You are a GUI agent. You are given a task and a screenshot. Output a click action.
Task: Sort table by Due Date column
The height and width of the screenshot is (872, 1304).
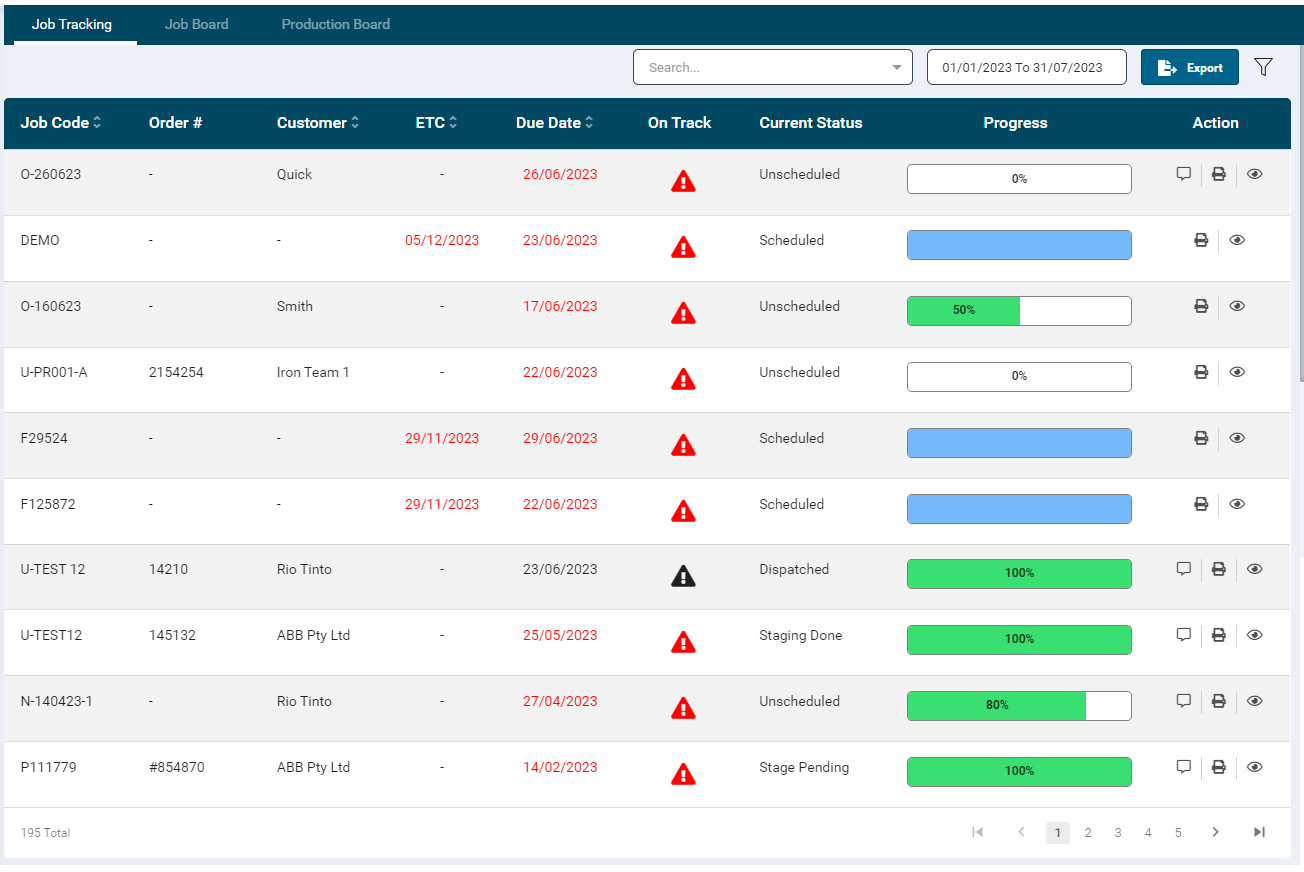pos(554,123)
